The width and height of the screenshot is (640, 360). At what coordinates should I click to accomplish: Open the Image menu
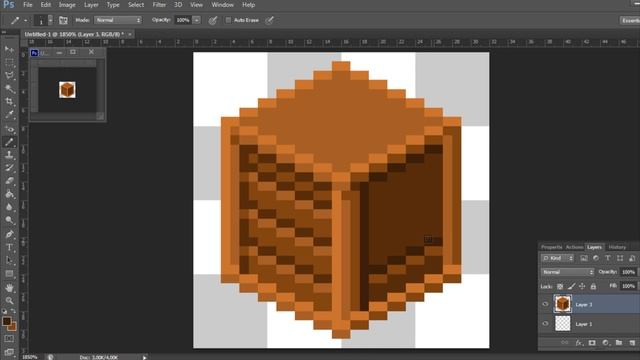pos(67,5)
